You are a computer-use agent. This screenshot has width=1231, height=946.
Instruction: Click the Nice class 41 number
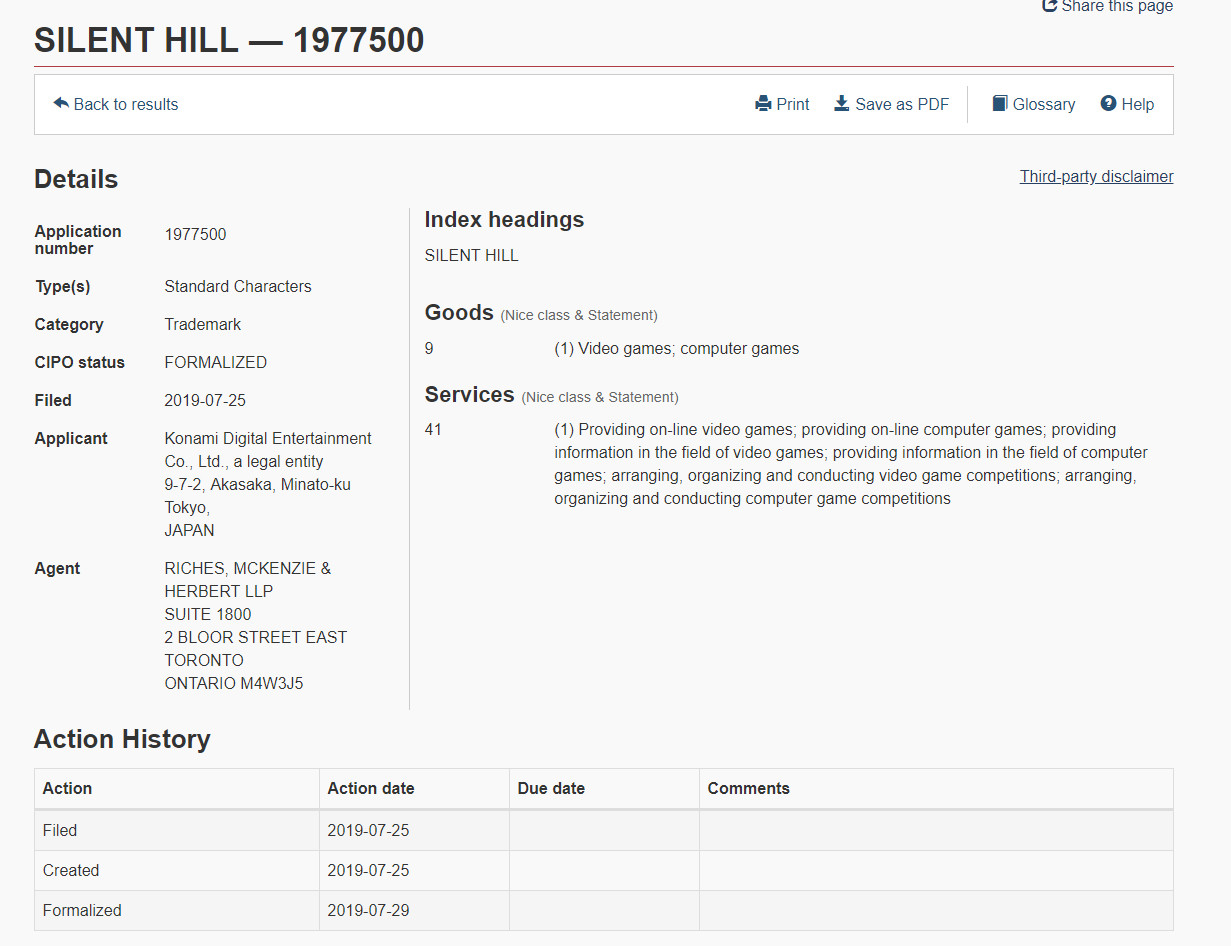[x=433, y=430]
